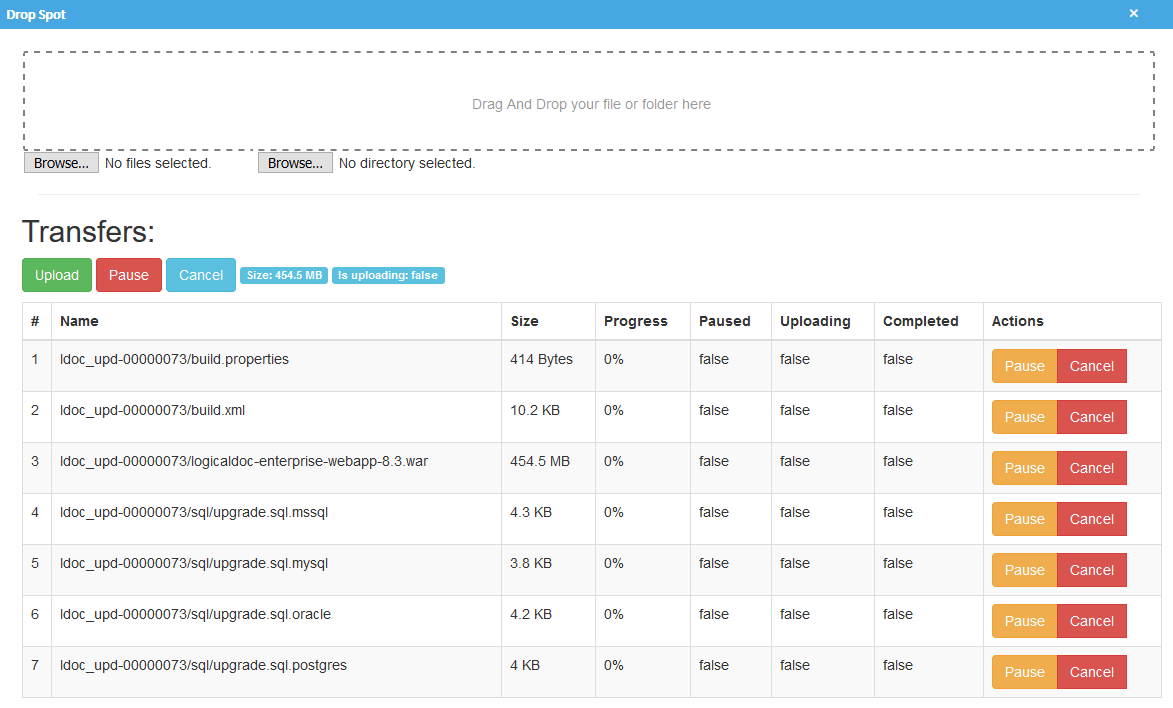Viewport: 1173px width, 708px height.
Task: Click the Is uploading: false badge
Action: tap(388, 275)
